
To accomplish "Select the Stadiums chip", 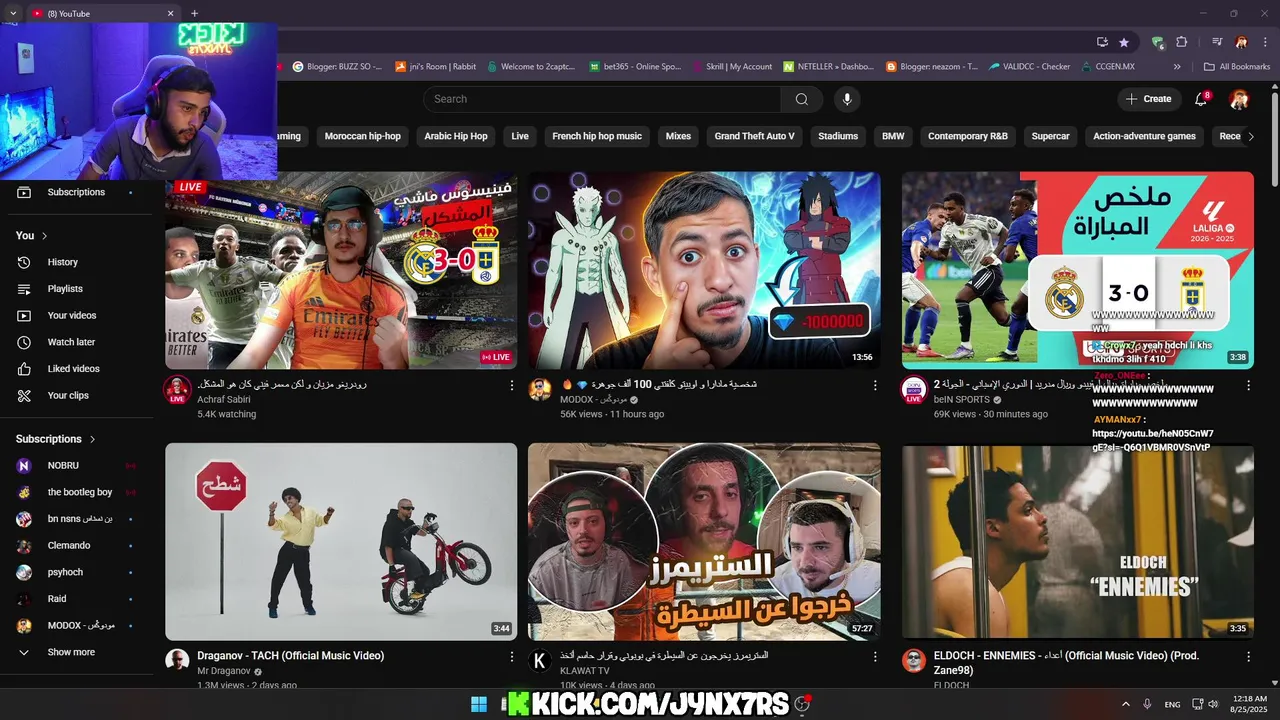I will pyautogui.click(x=838, y=136).
